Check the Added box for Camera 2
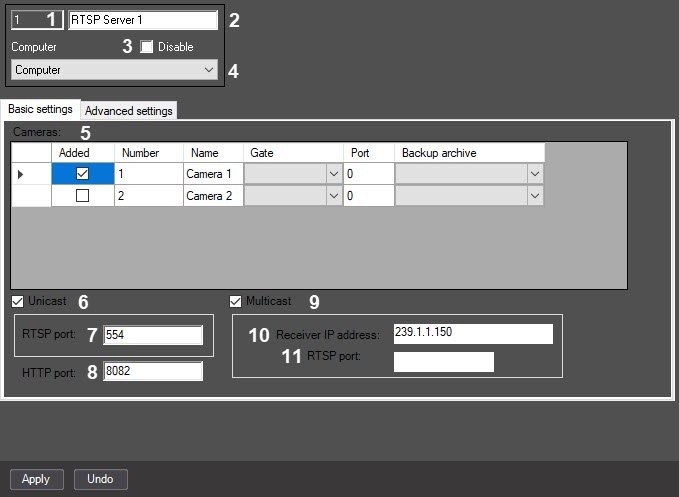This screenshot has height=497, width=679. [82, 196]
